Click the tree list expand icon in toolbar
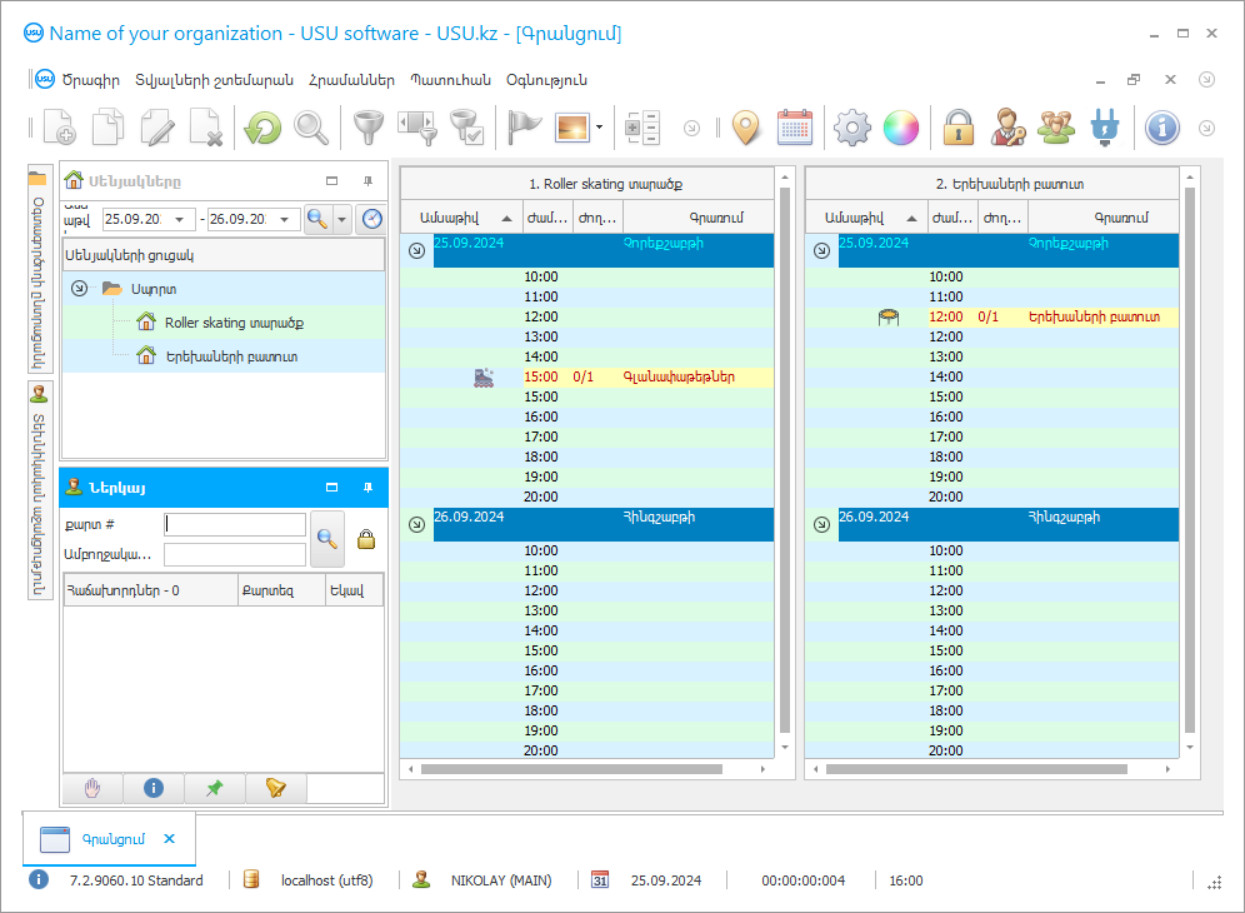Screen dimensions: 1245x913 [x=643, y=128]
